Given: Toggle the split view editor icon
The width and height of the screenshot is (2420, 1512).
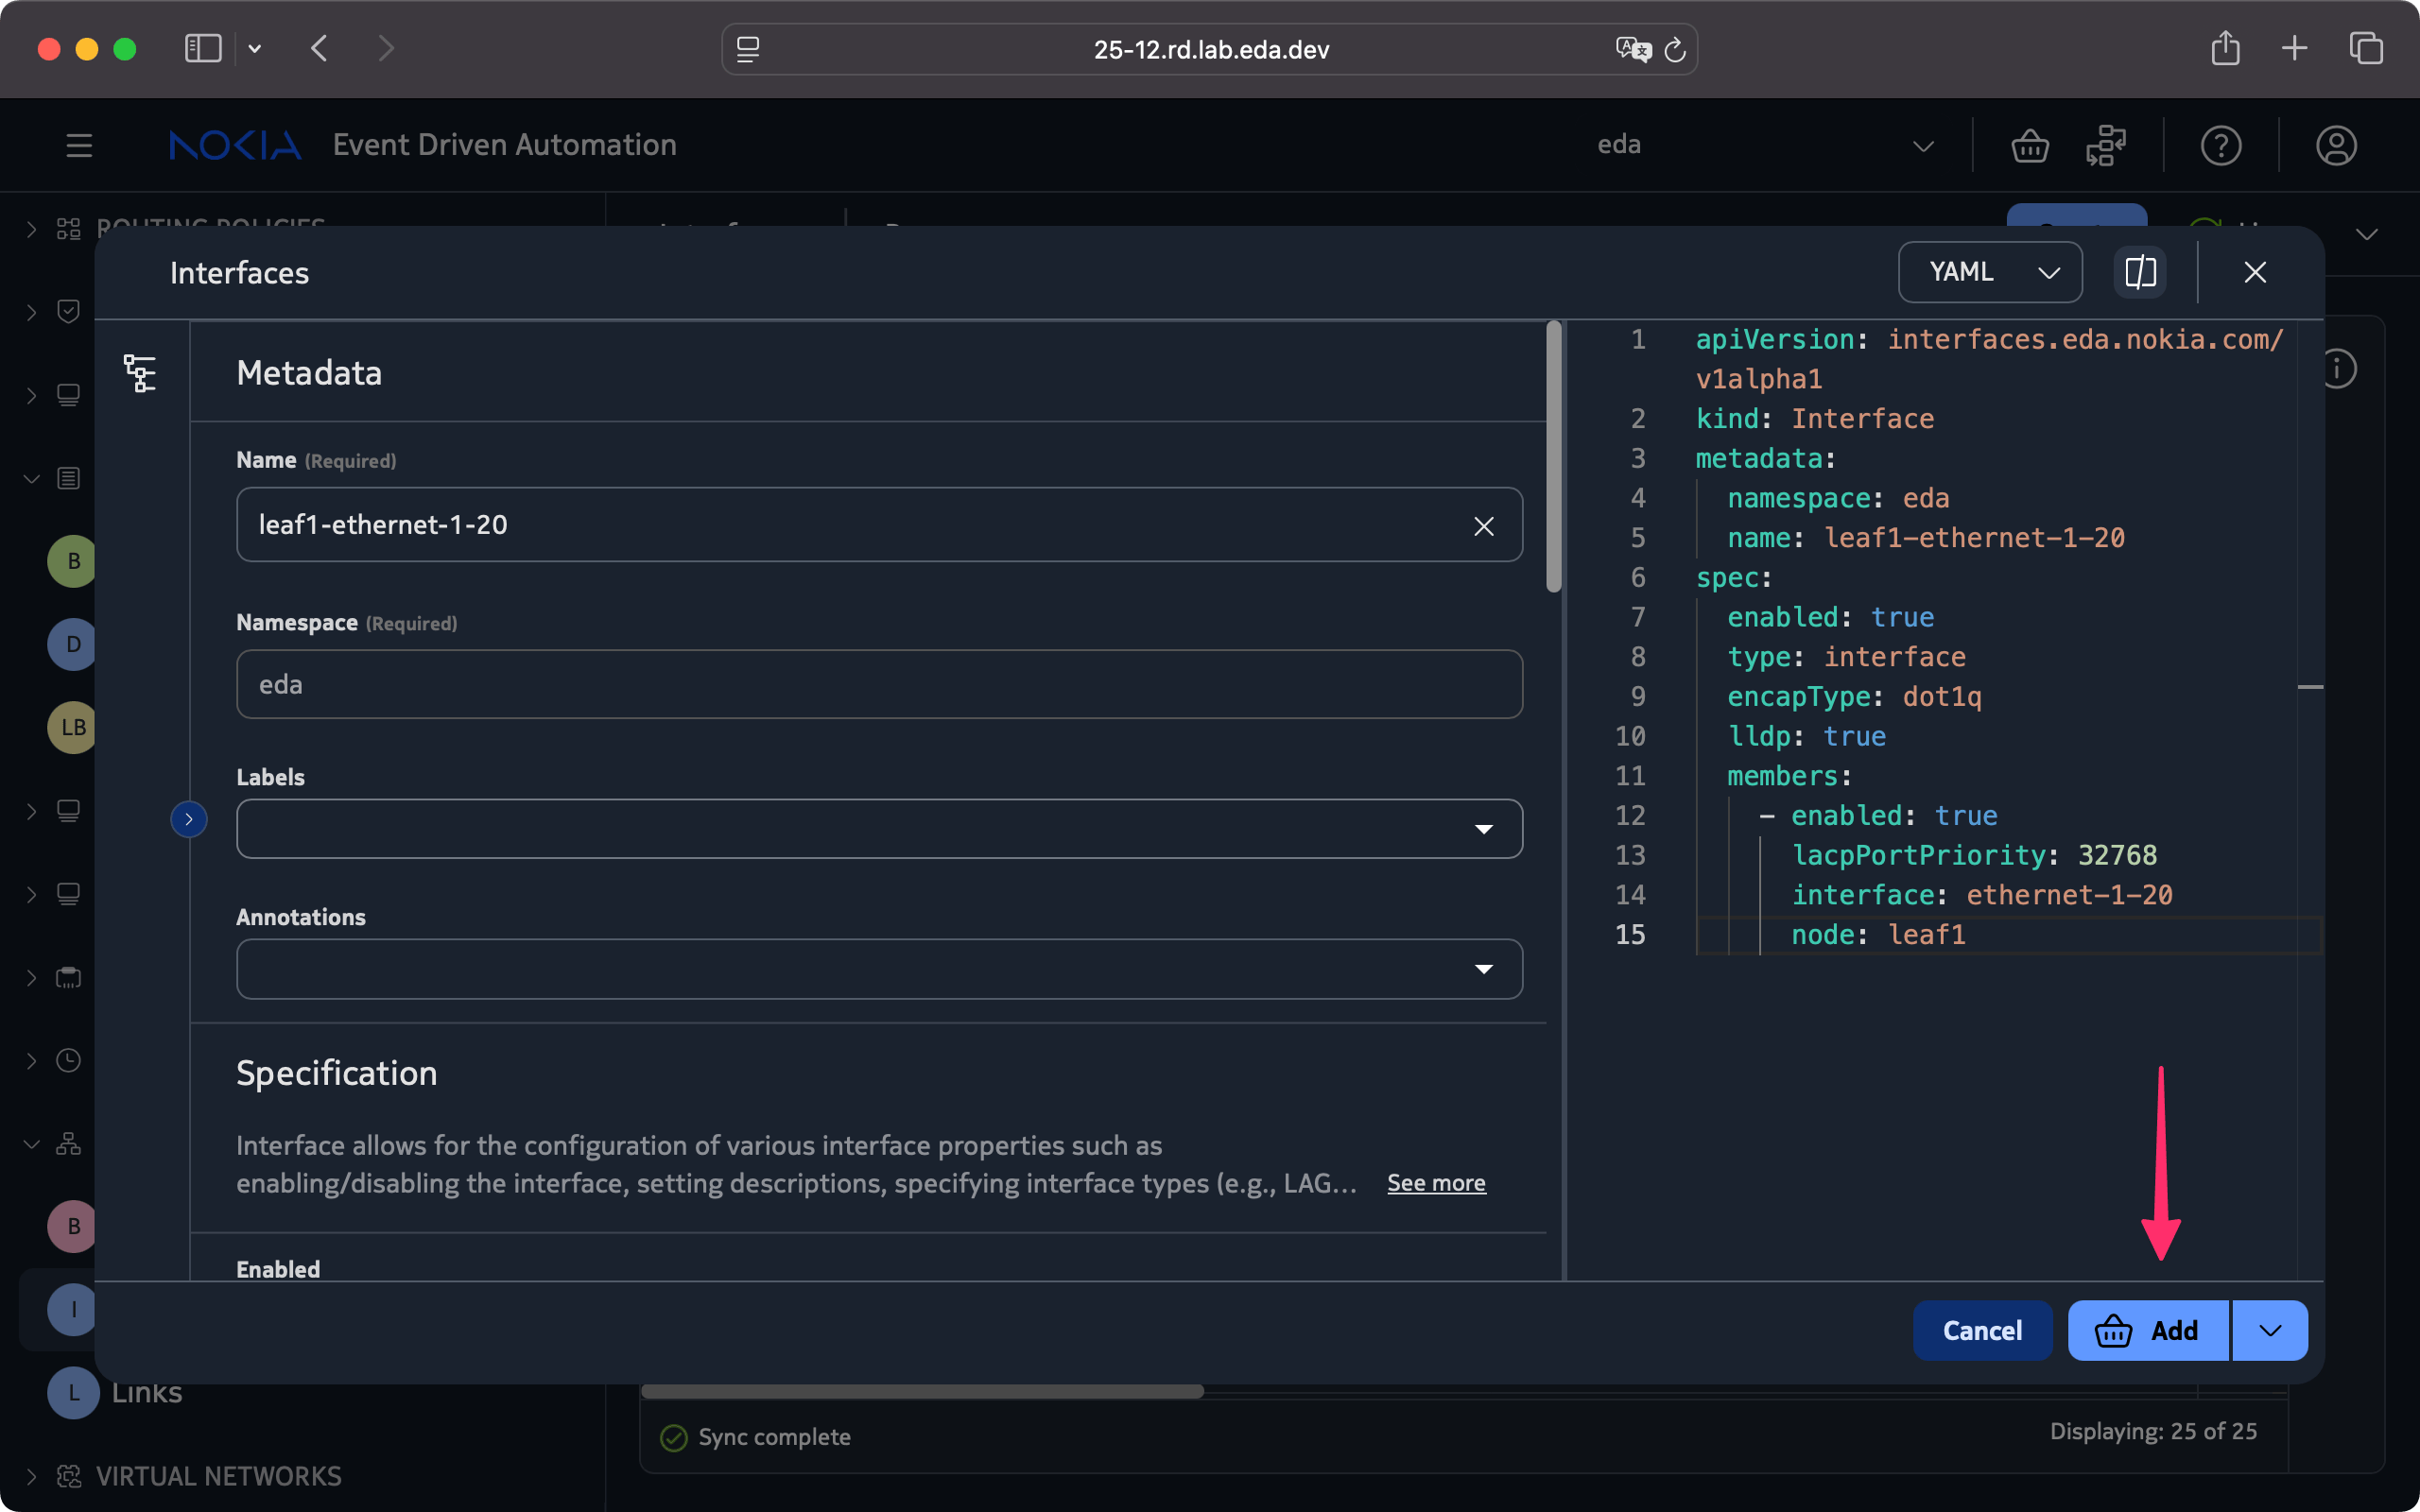Looking at the screenshot, I should pos(2140,272).
